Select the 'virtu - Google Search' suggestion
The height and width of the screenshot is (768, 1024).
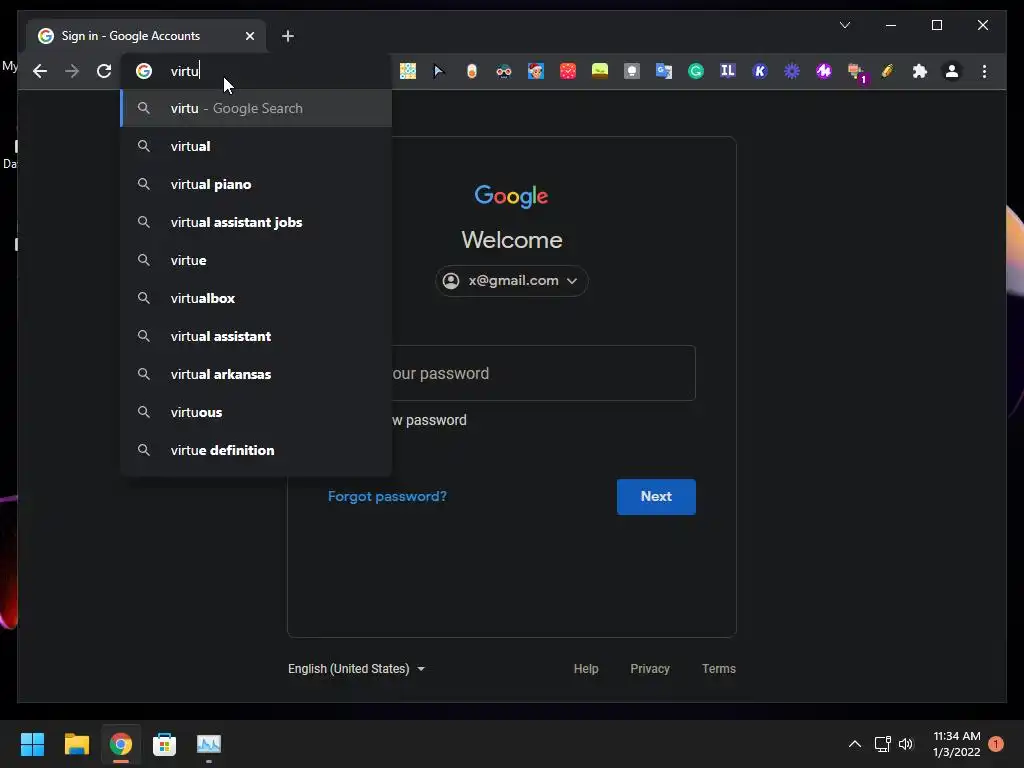[256, 108]
